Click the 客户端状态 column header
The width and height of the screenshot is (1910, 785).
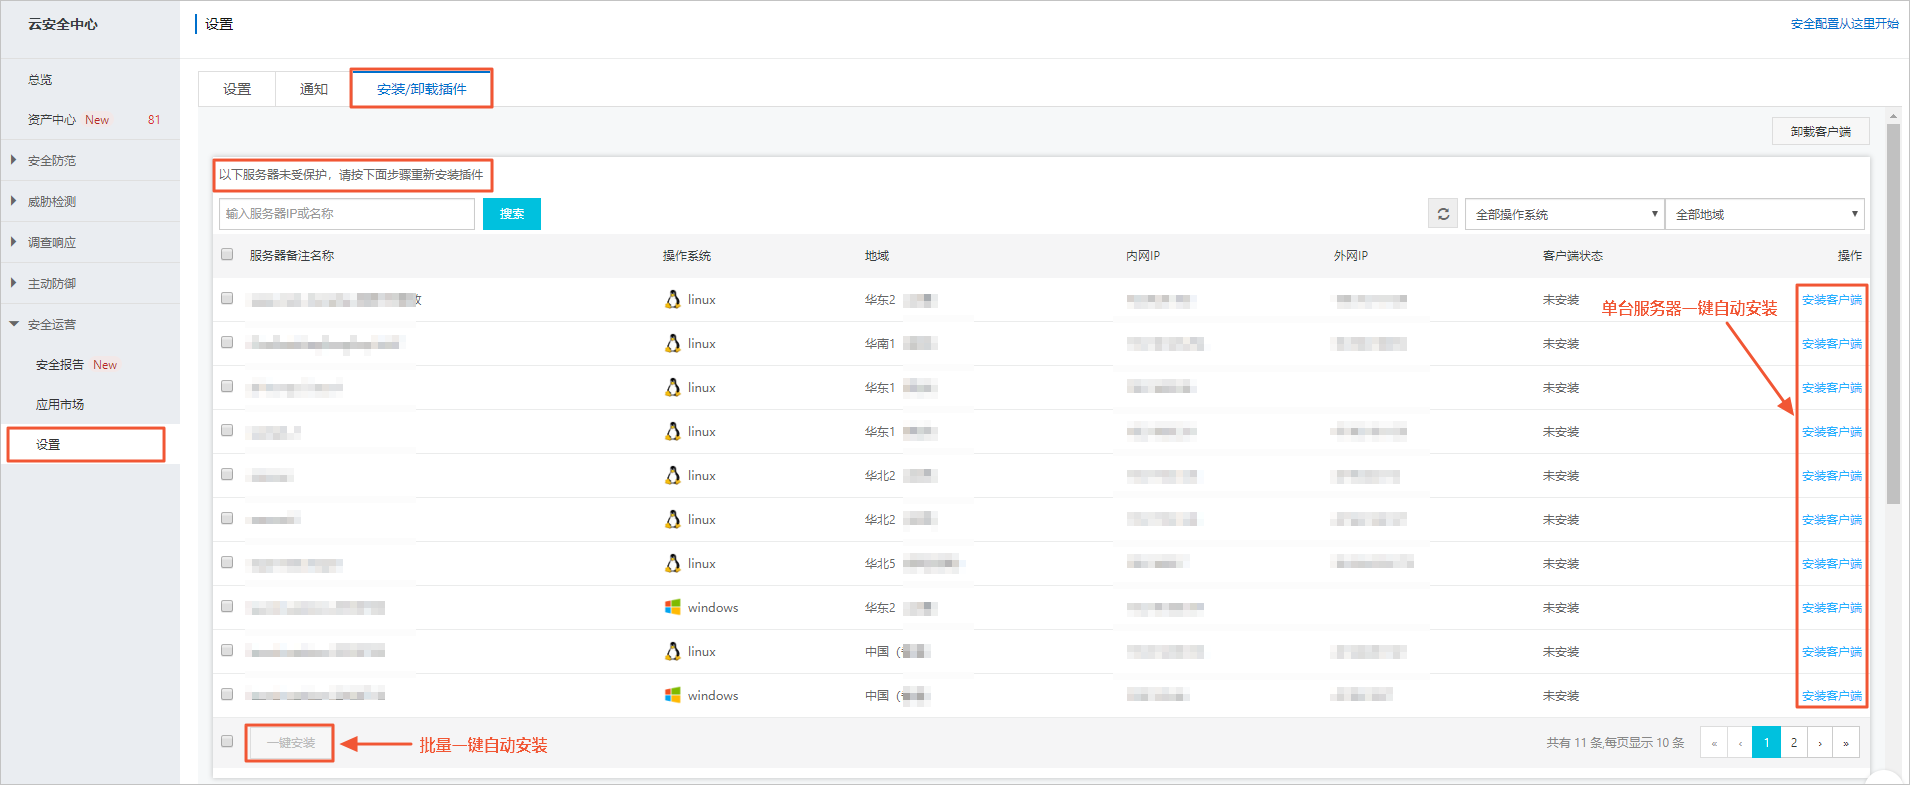[x=1572, y=255]
